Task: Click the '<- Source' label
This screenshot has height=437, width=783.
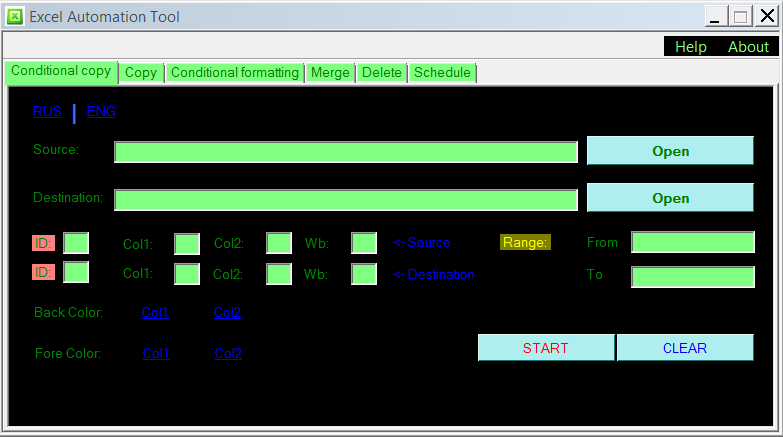Action: pos(422,243)
